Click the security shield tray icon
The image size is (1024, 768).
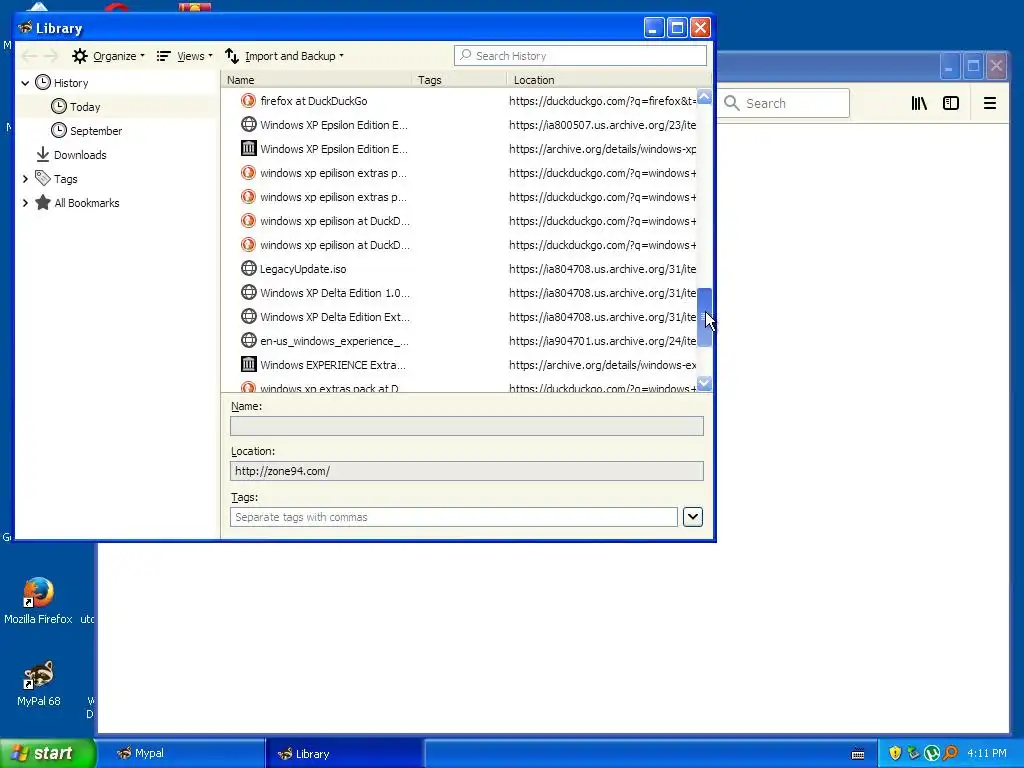click(x=895, y=753)
